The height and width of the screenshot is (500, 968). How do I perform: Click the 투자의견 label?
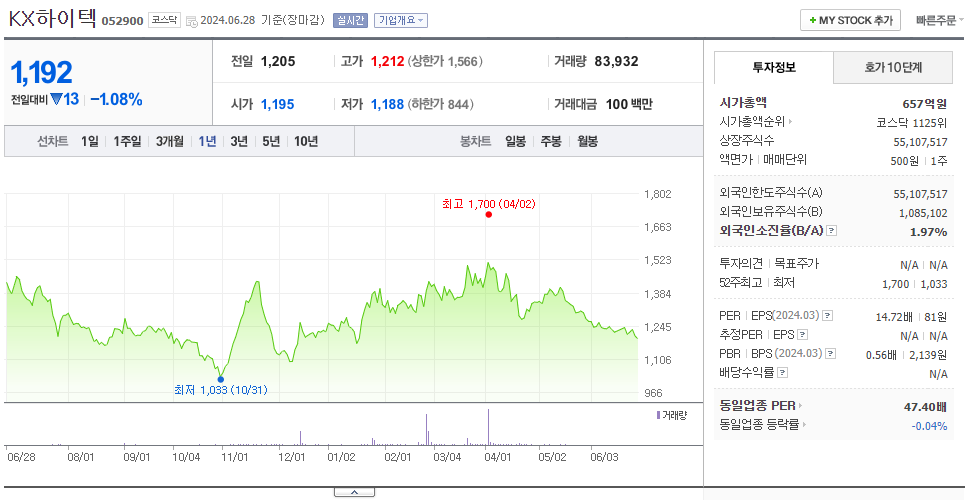(741, 264)
